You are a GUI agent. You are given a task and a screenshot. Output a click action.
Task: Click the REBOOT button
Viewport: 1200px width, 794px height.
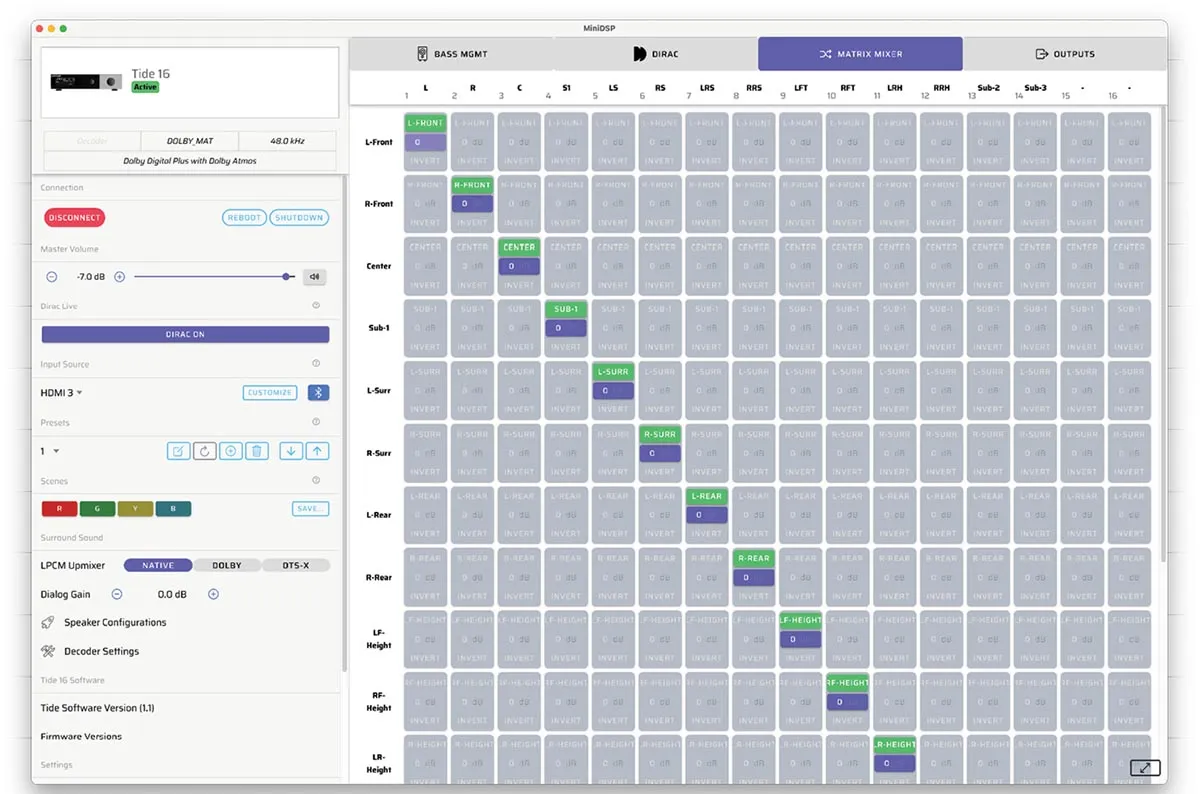point(244,218)
